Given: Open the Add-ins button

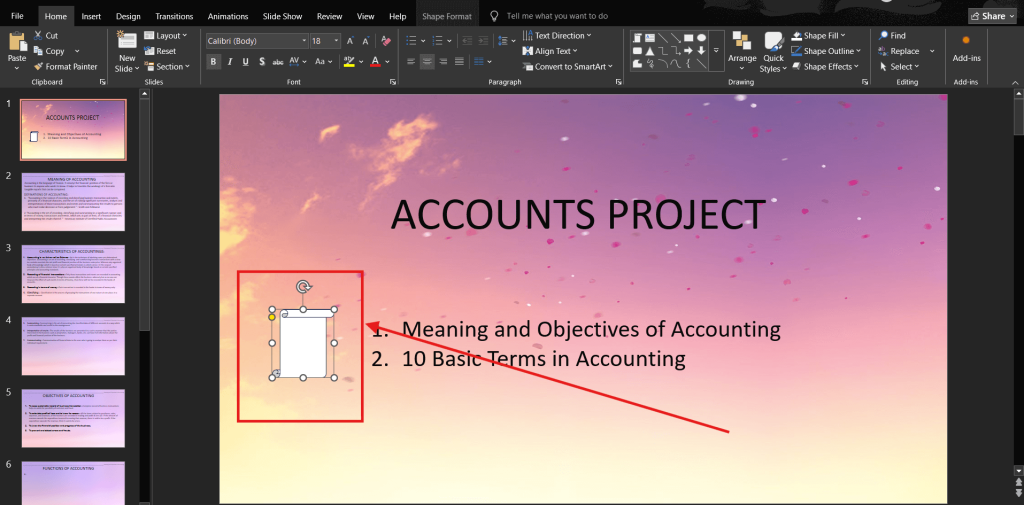Looking at the screenshot, I should 967,47.
